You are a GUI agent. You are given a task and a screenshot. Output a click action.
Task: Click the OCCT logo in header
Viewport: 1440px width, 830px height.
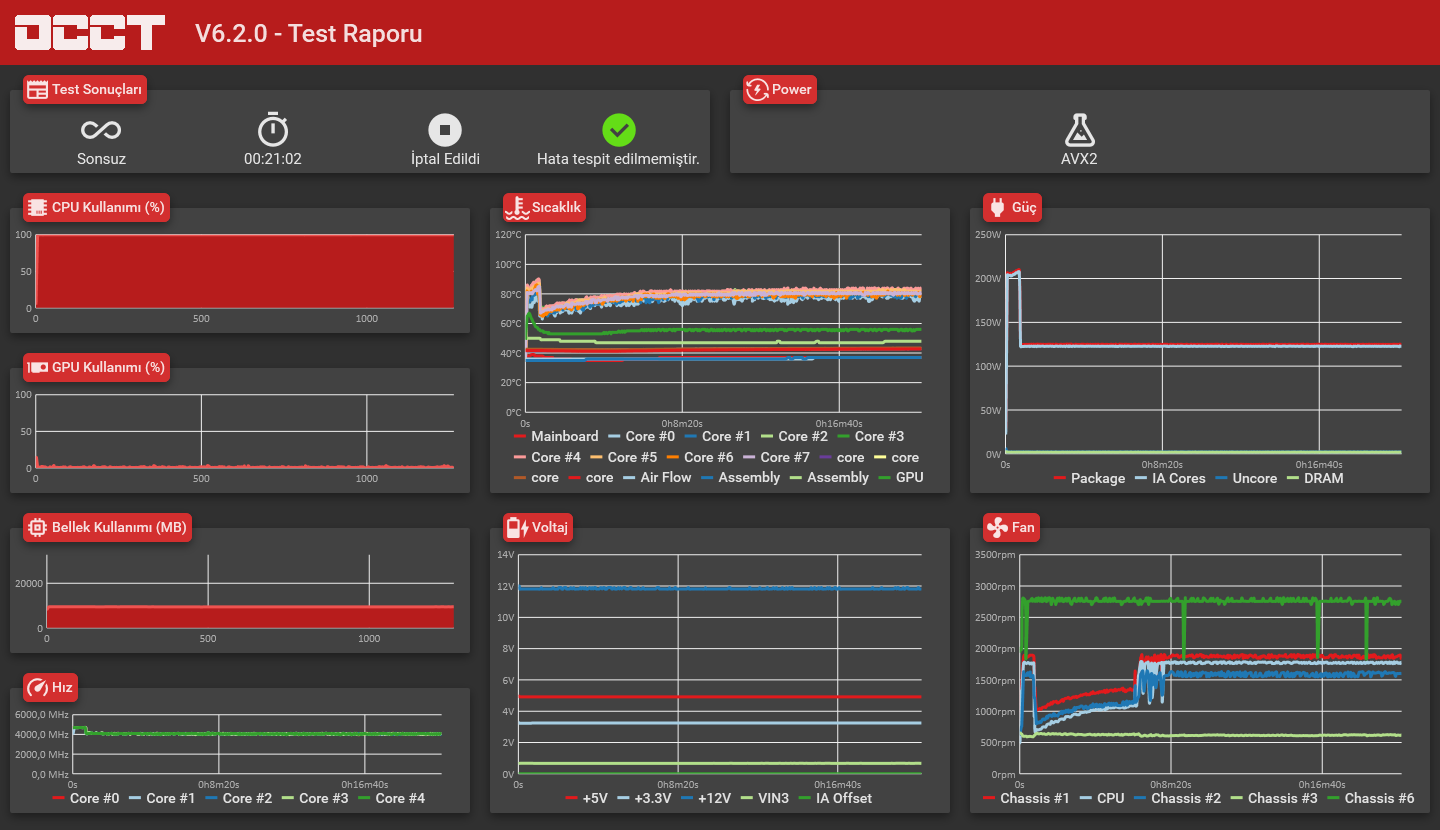point(89,32)
